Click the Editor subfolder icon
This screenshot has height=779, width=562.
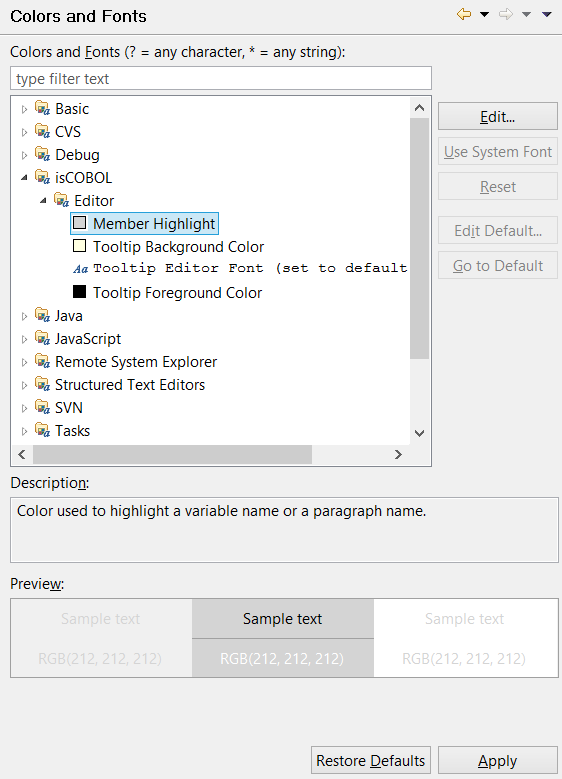[61, 200]
